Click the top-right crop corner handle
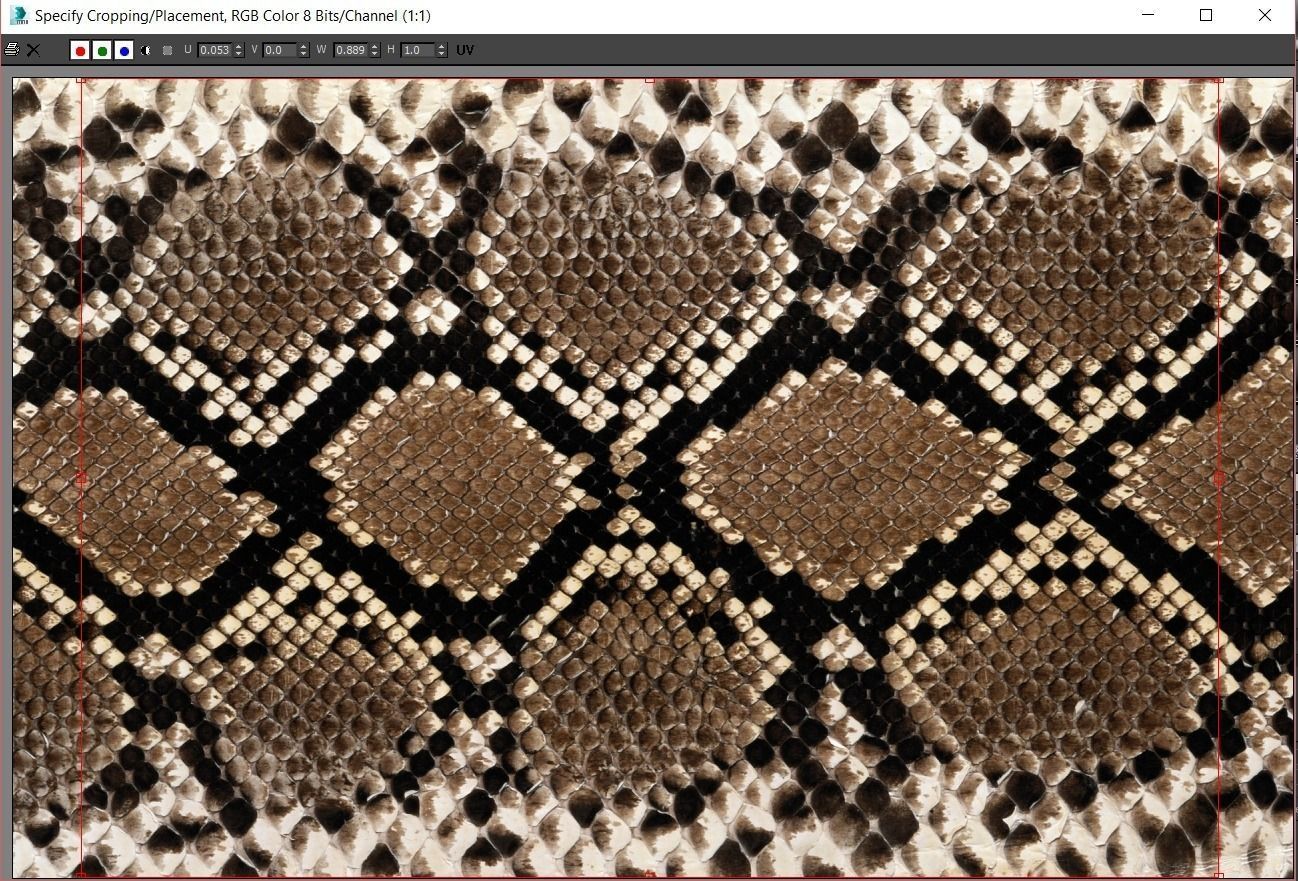This screenshot has height=881, width=1298. 1219,80
